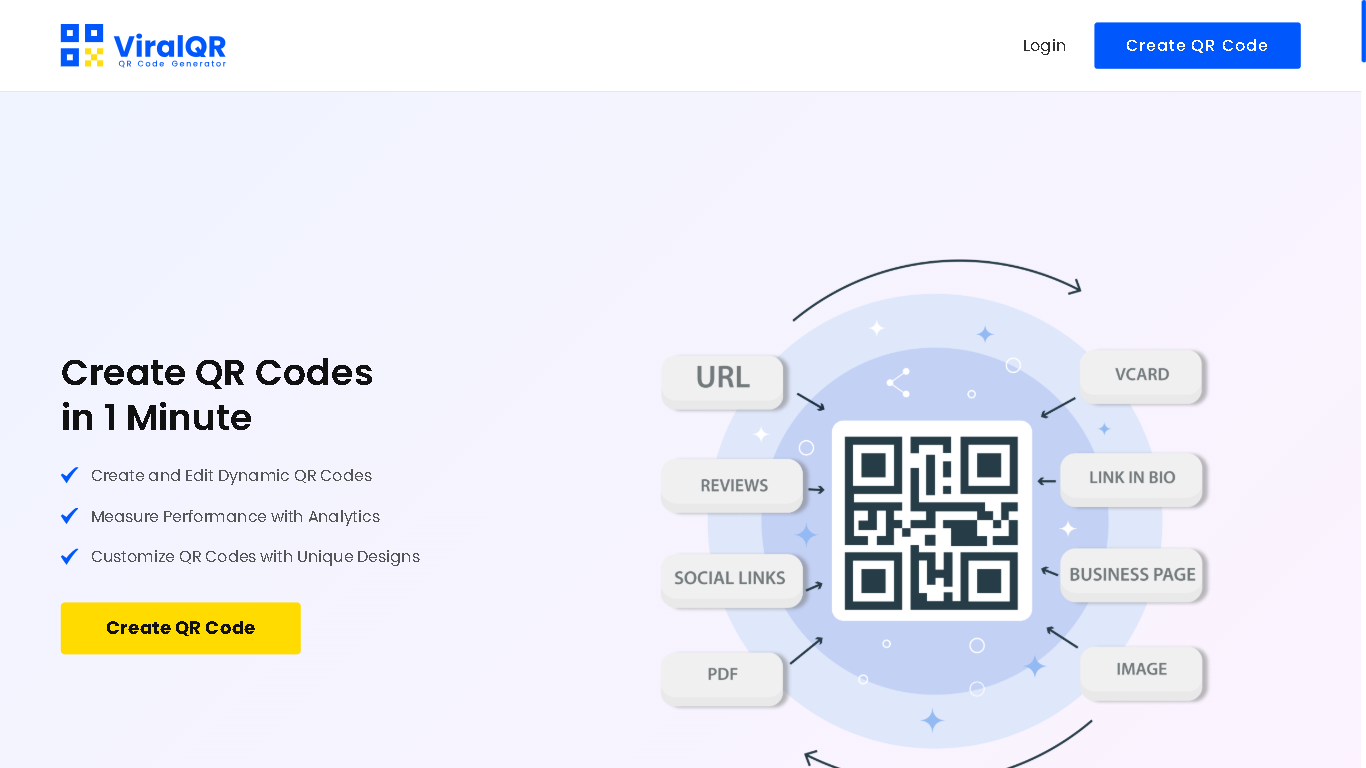1366x768 pixels.
Task: Select the LINK IN BIO label
Action: coord(1132,478)
